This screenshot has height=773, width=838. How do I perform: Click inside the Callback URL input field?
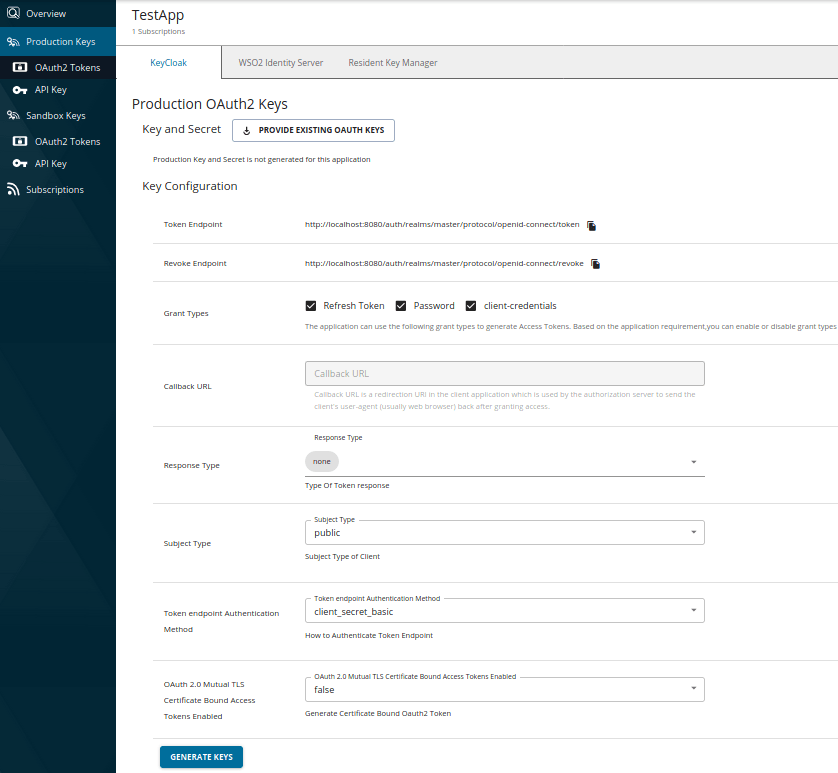point(504,372)
